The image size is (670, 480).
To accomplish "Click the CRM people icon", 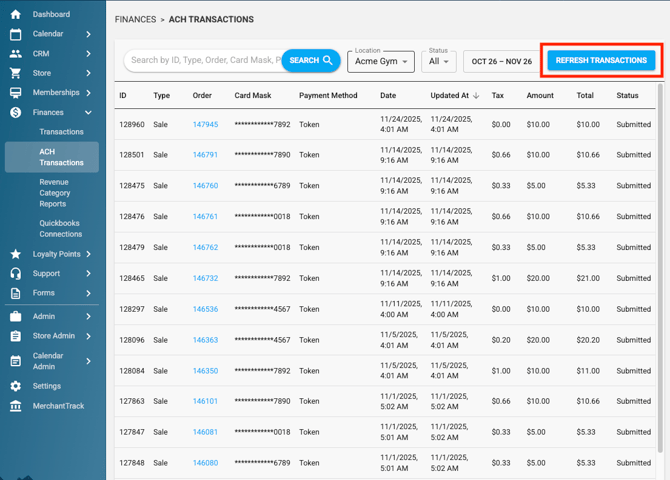I will pos(15,54).
